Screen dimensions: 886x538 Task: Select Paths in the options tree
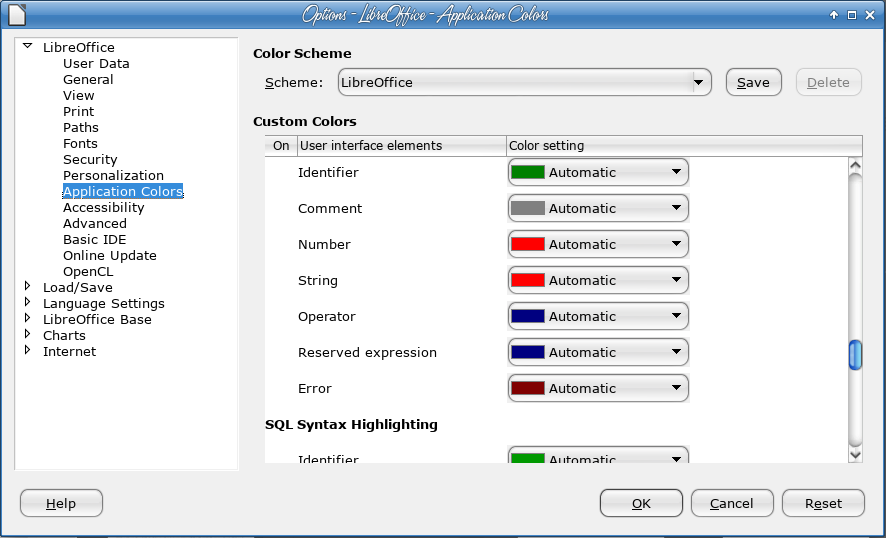point(81,128)
